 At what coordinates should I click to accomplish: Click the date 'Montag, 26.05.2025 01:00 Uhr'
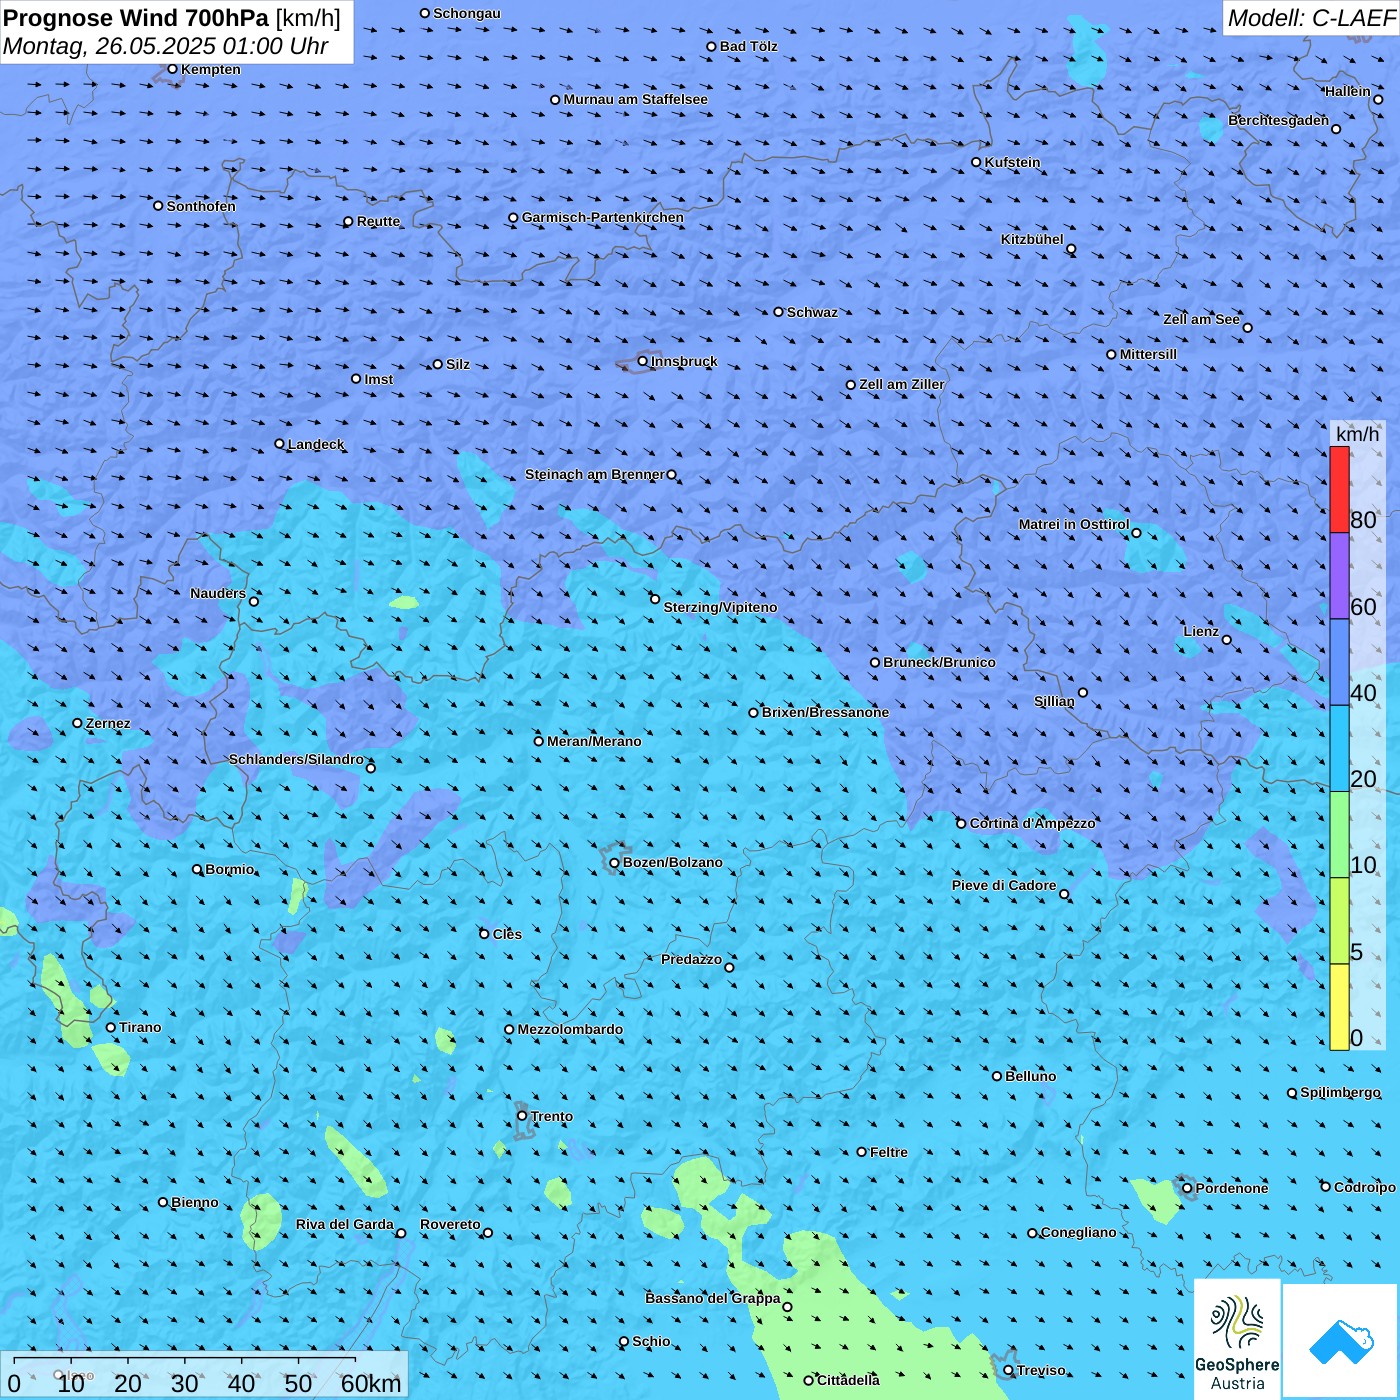tap(166, 46)
